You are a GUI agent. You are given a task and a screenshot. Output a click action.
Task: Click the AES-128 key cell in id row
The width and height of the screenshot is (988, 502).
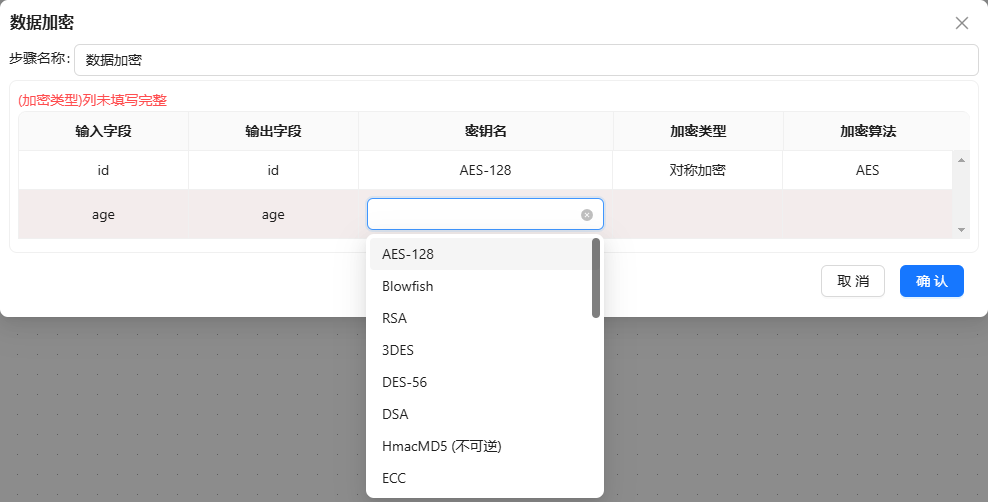tap(485, 170)
